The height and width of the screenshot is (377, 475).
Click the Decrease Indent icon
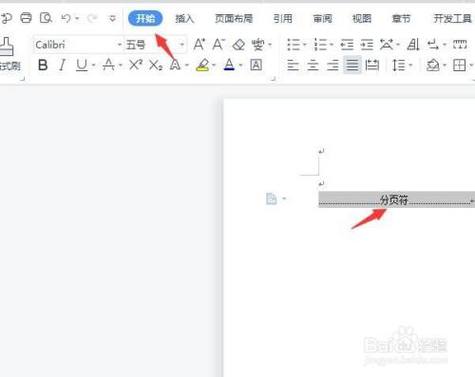tap(347, 44)
